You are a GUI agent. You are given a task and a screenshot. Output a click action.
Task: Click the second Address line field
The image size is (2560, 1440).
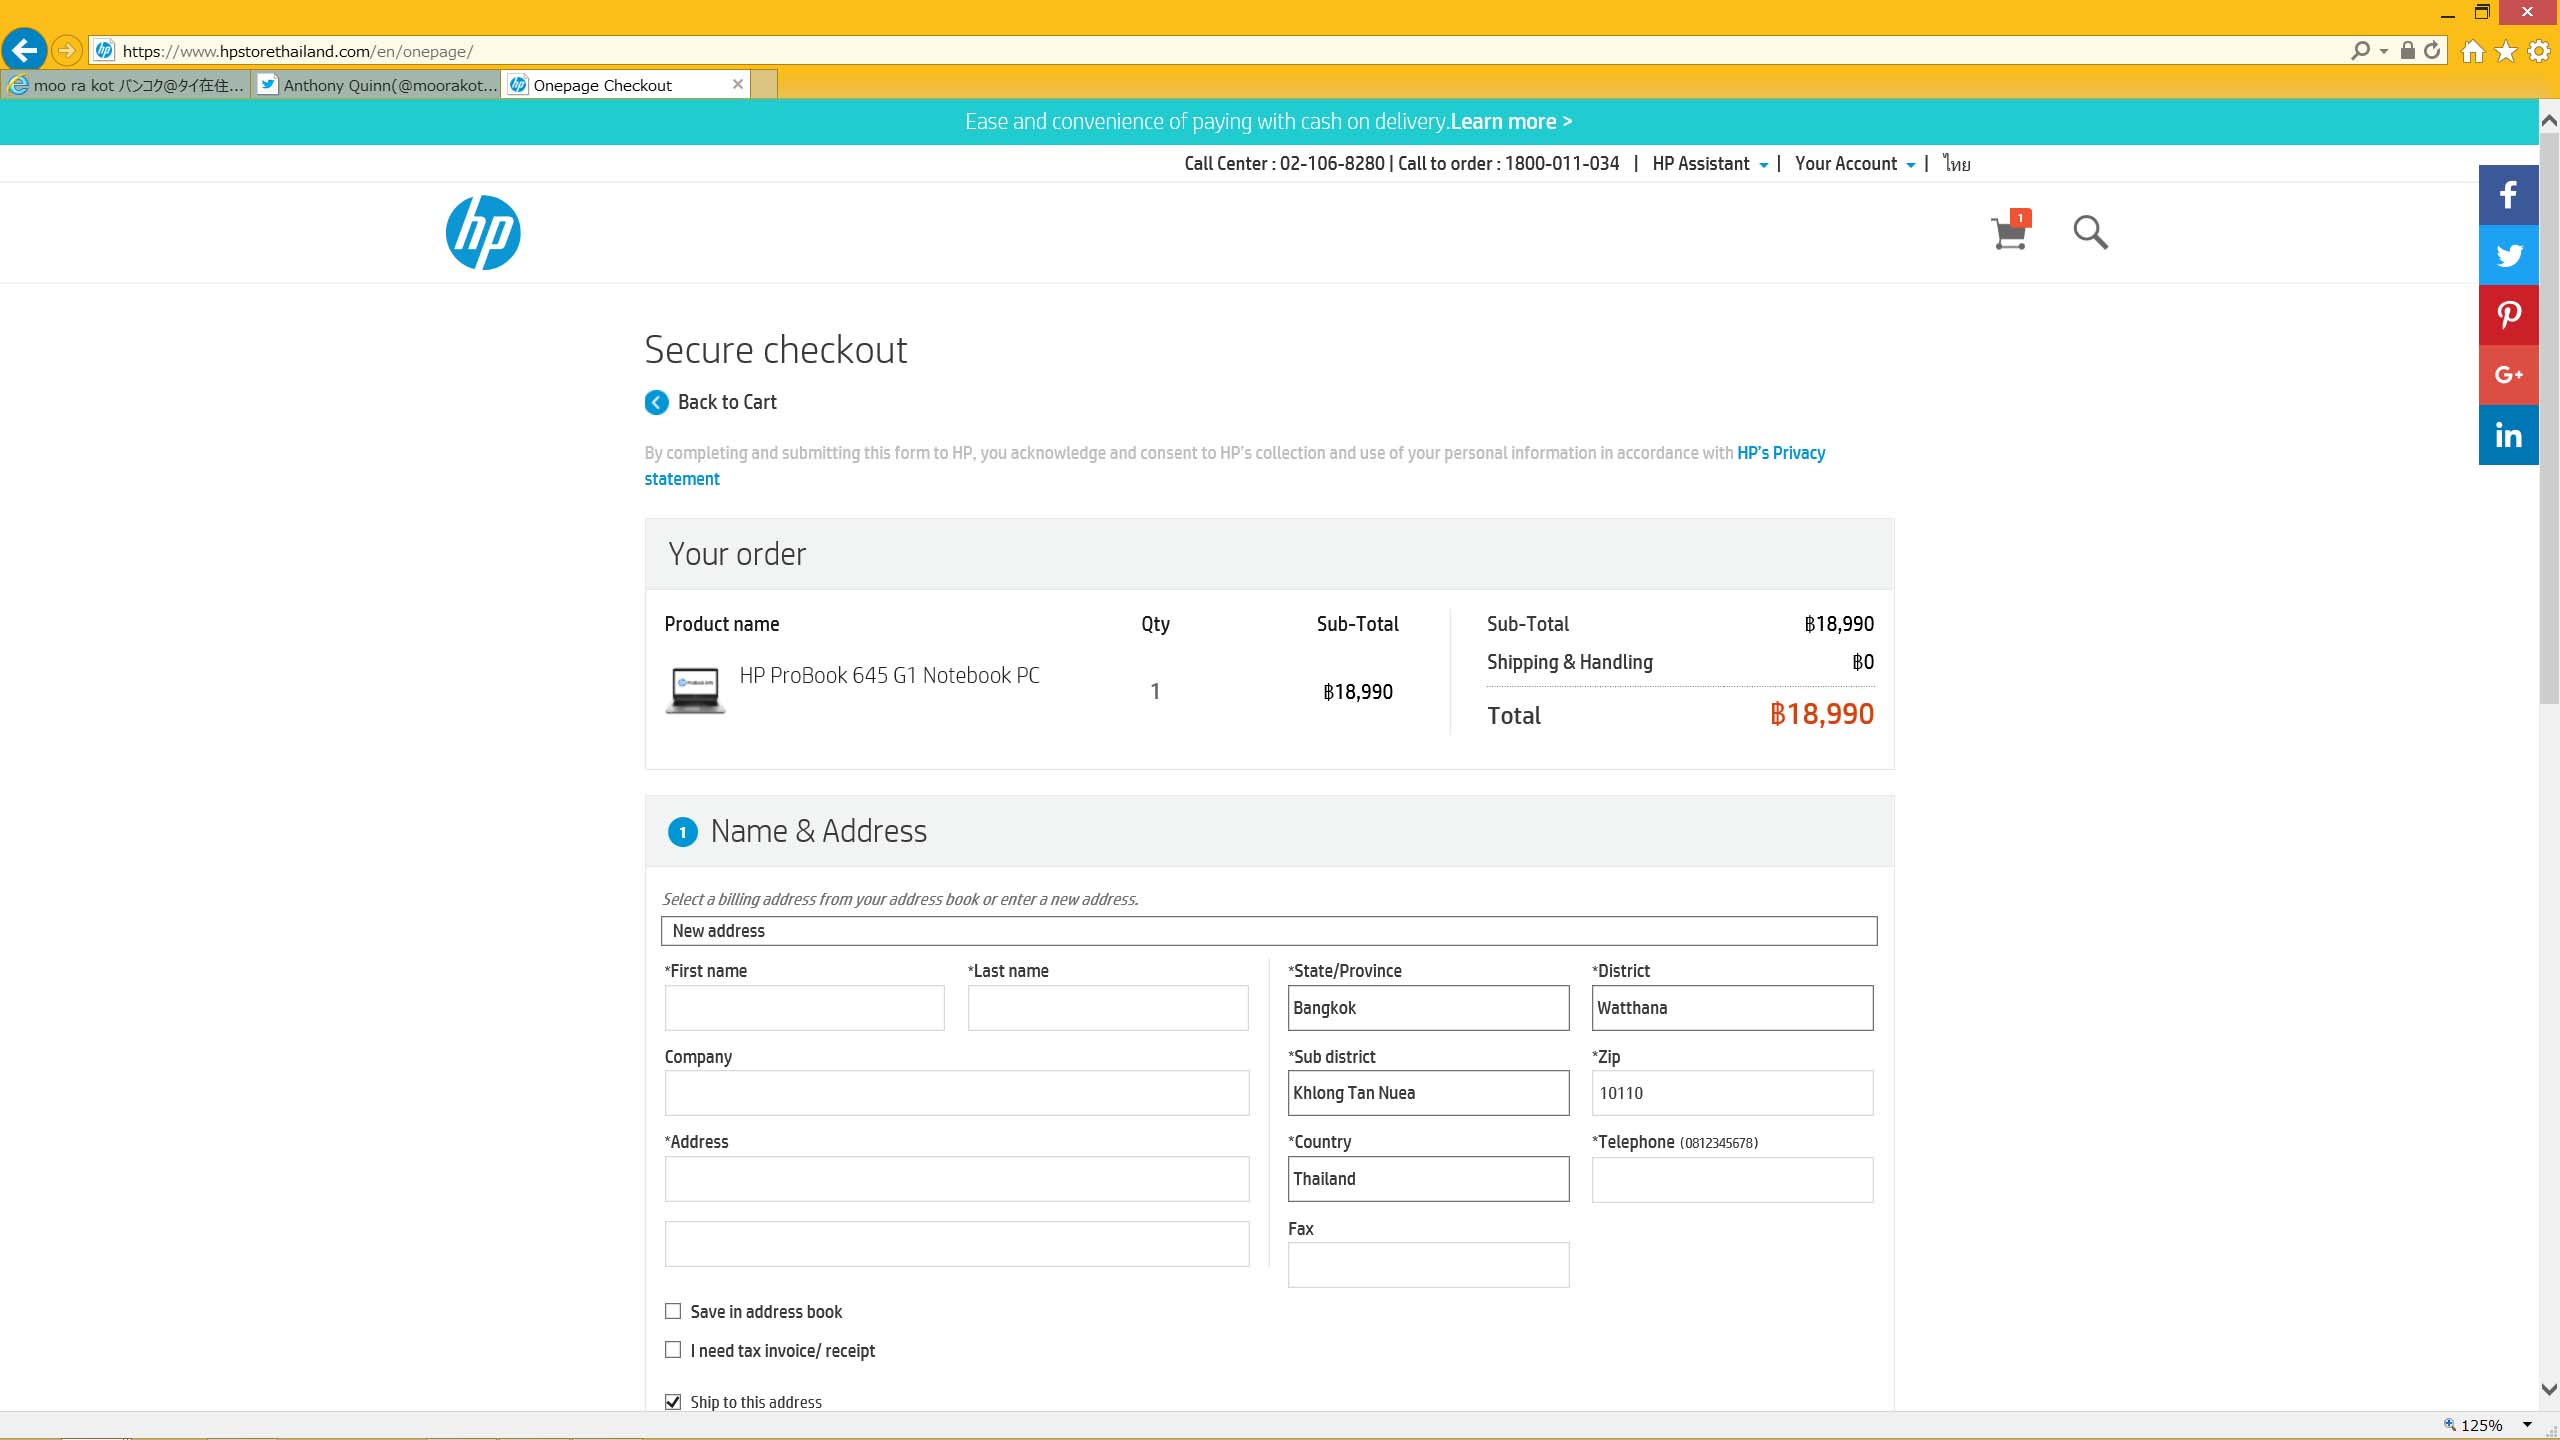click(957, 1244)
